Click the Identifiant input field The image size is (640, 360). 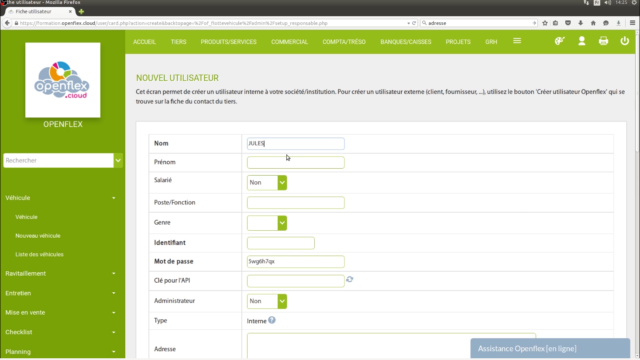(x=281, y=243)
